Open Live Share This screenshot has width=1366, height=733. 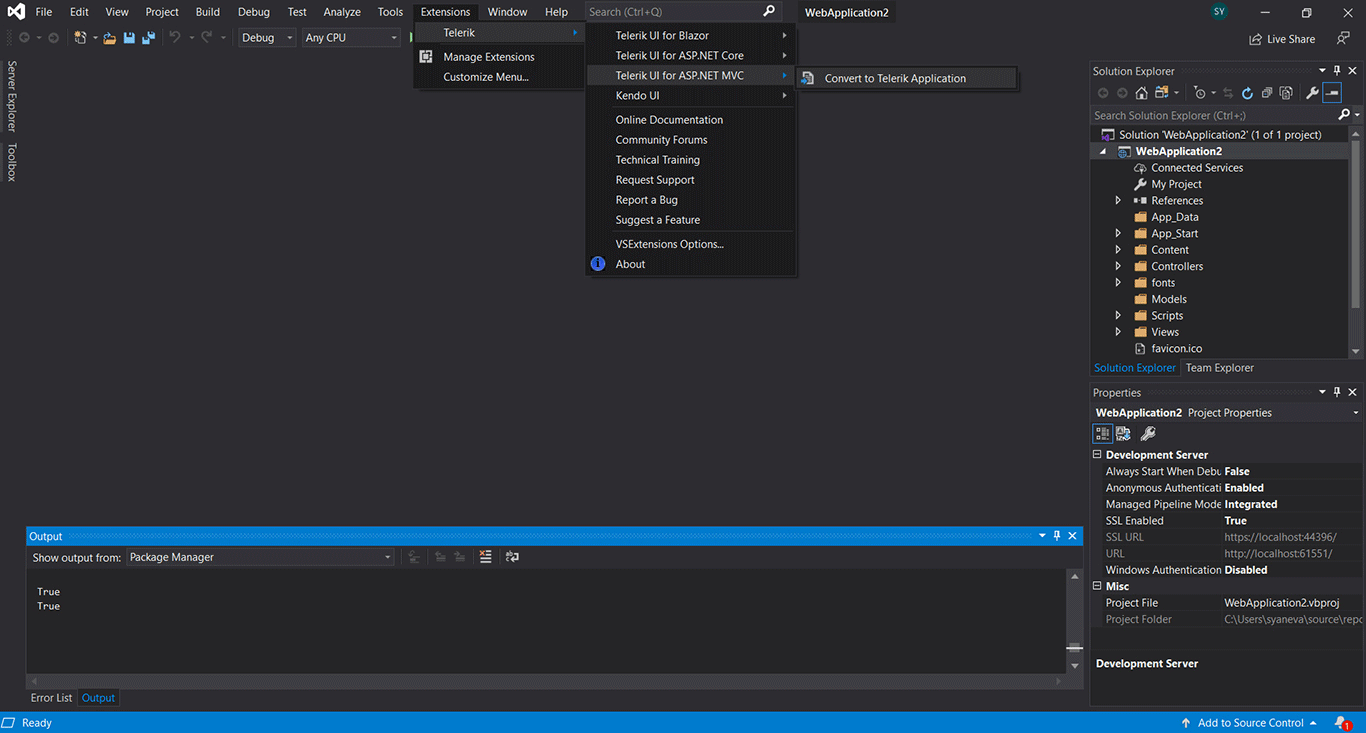pos(1281,38)
